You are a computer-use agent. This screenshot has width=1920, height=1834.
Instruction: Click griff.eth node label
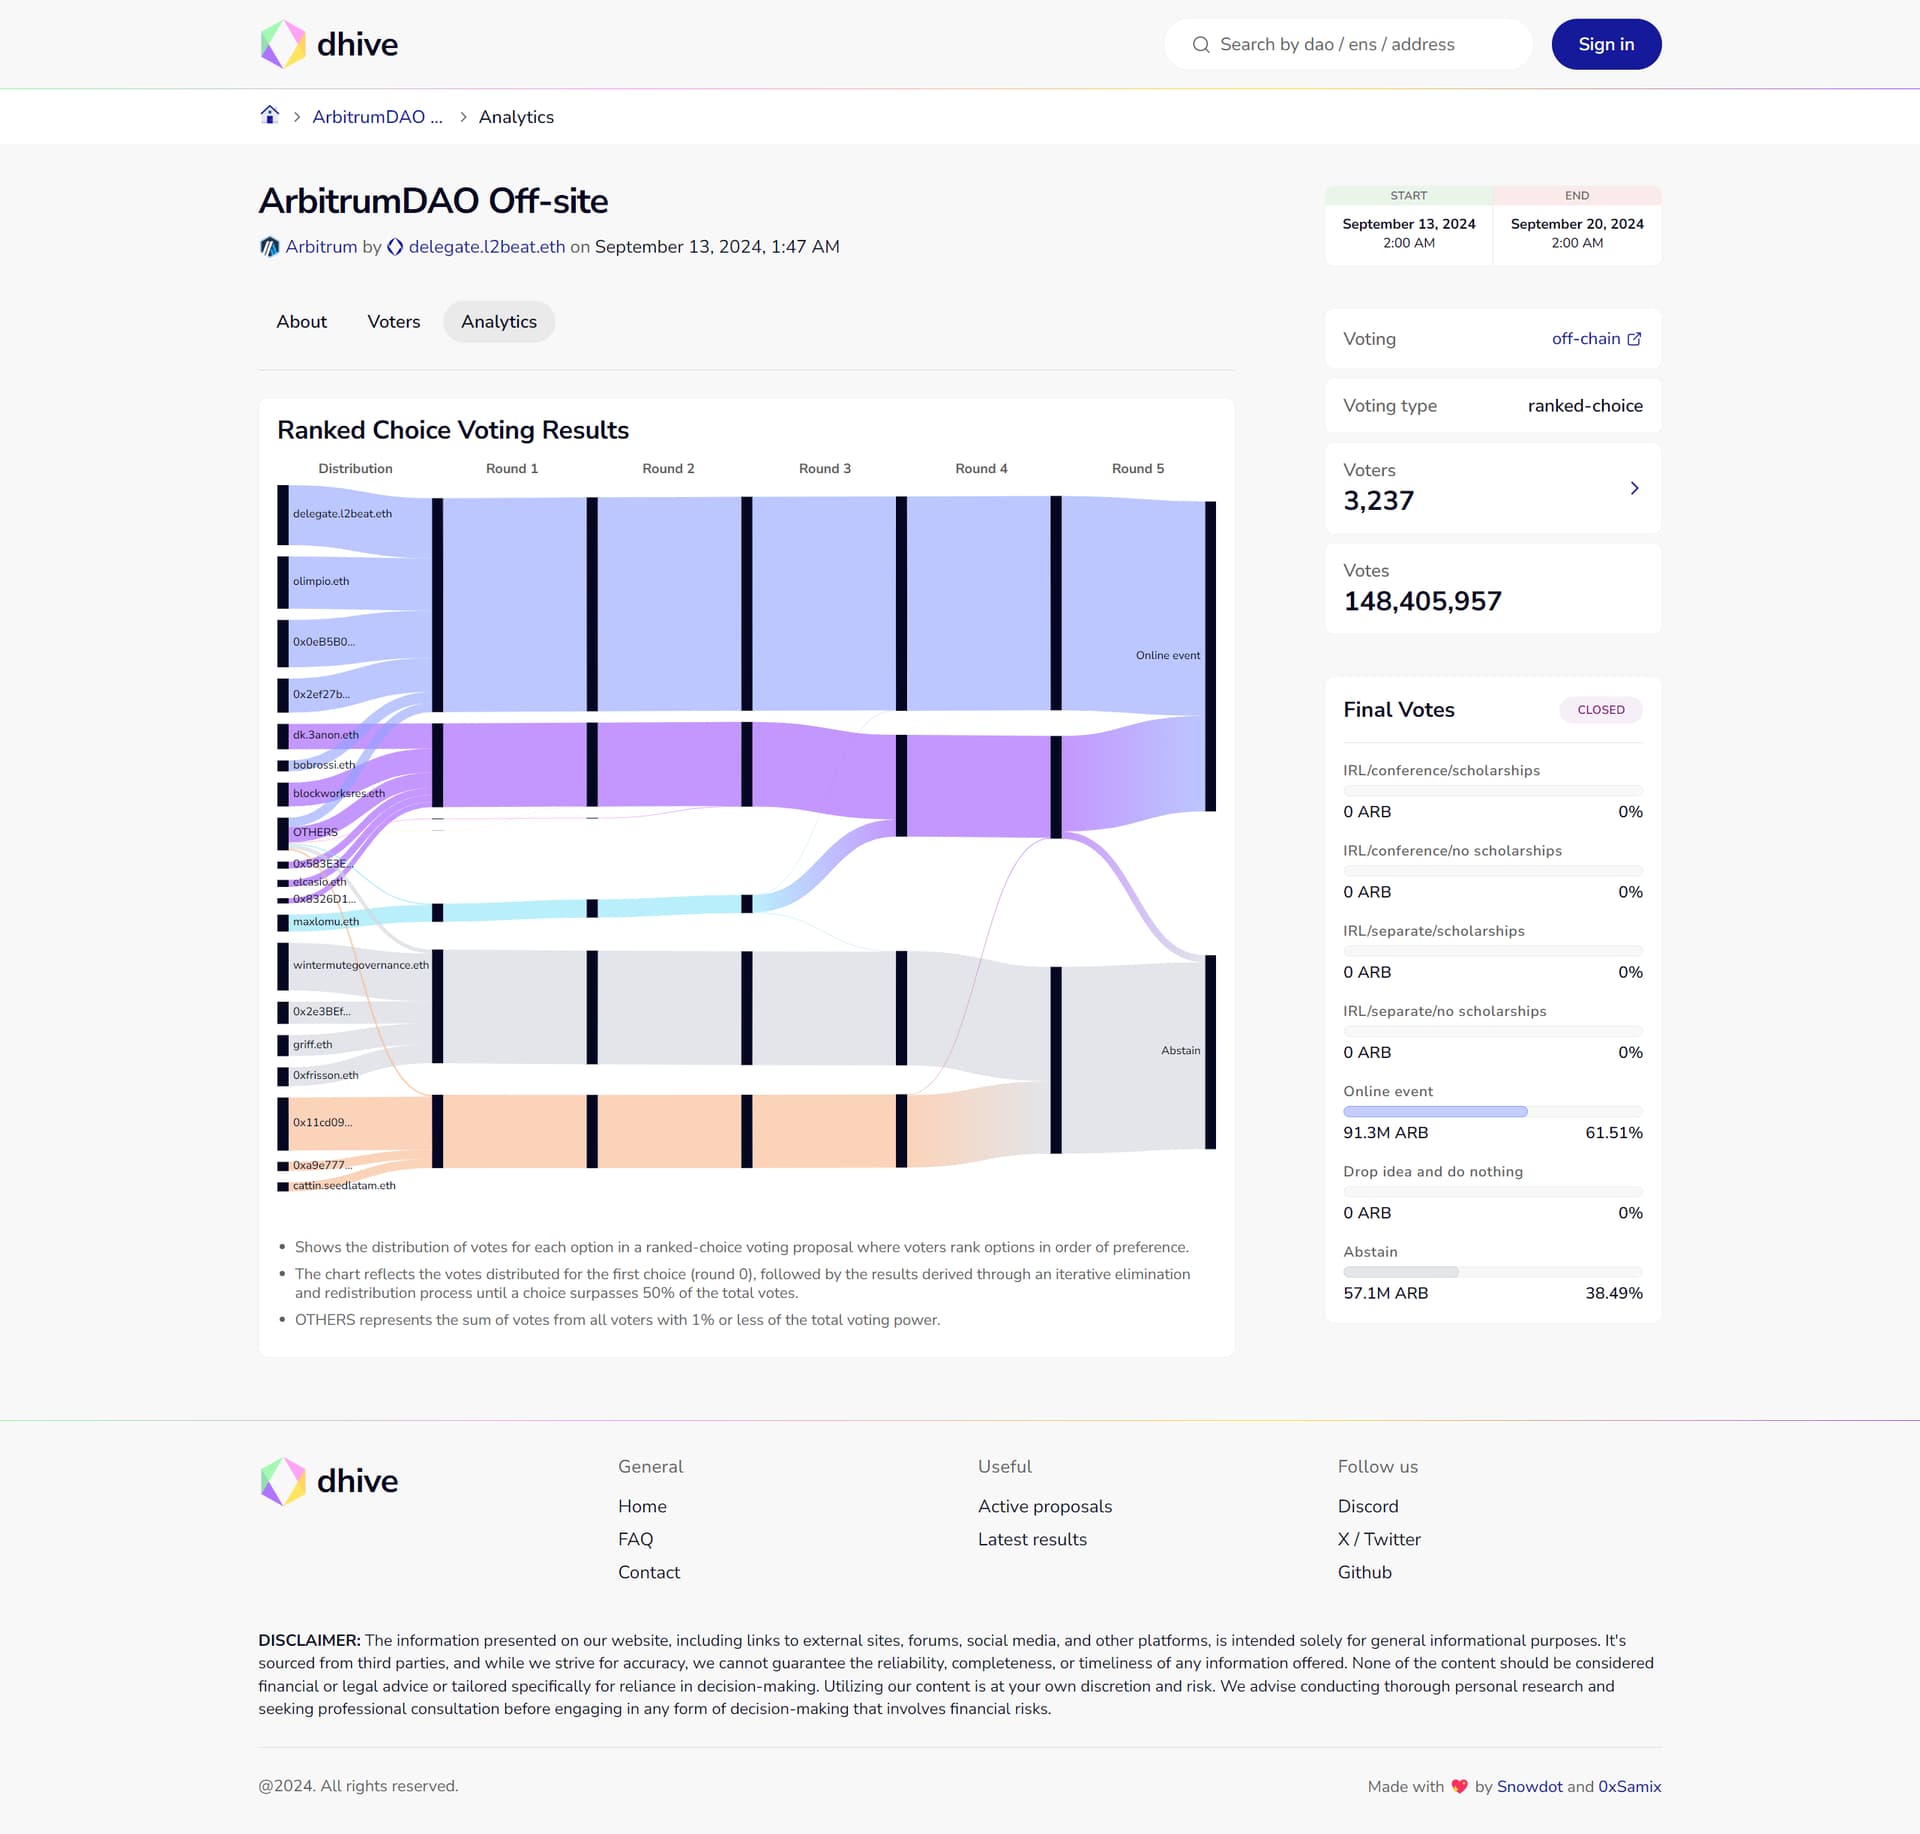(x=312, y=1045)
